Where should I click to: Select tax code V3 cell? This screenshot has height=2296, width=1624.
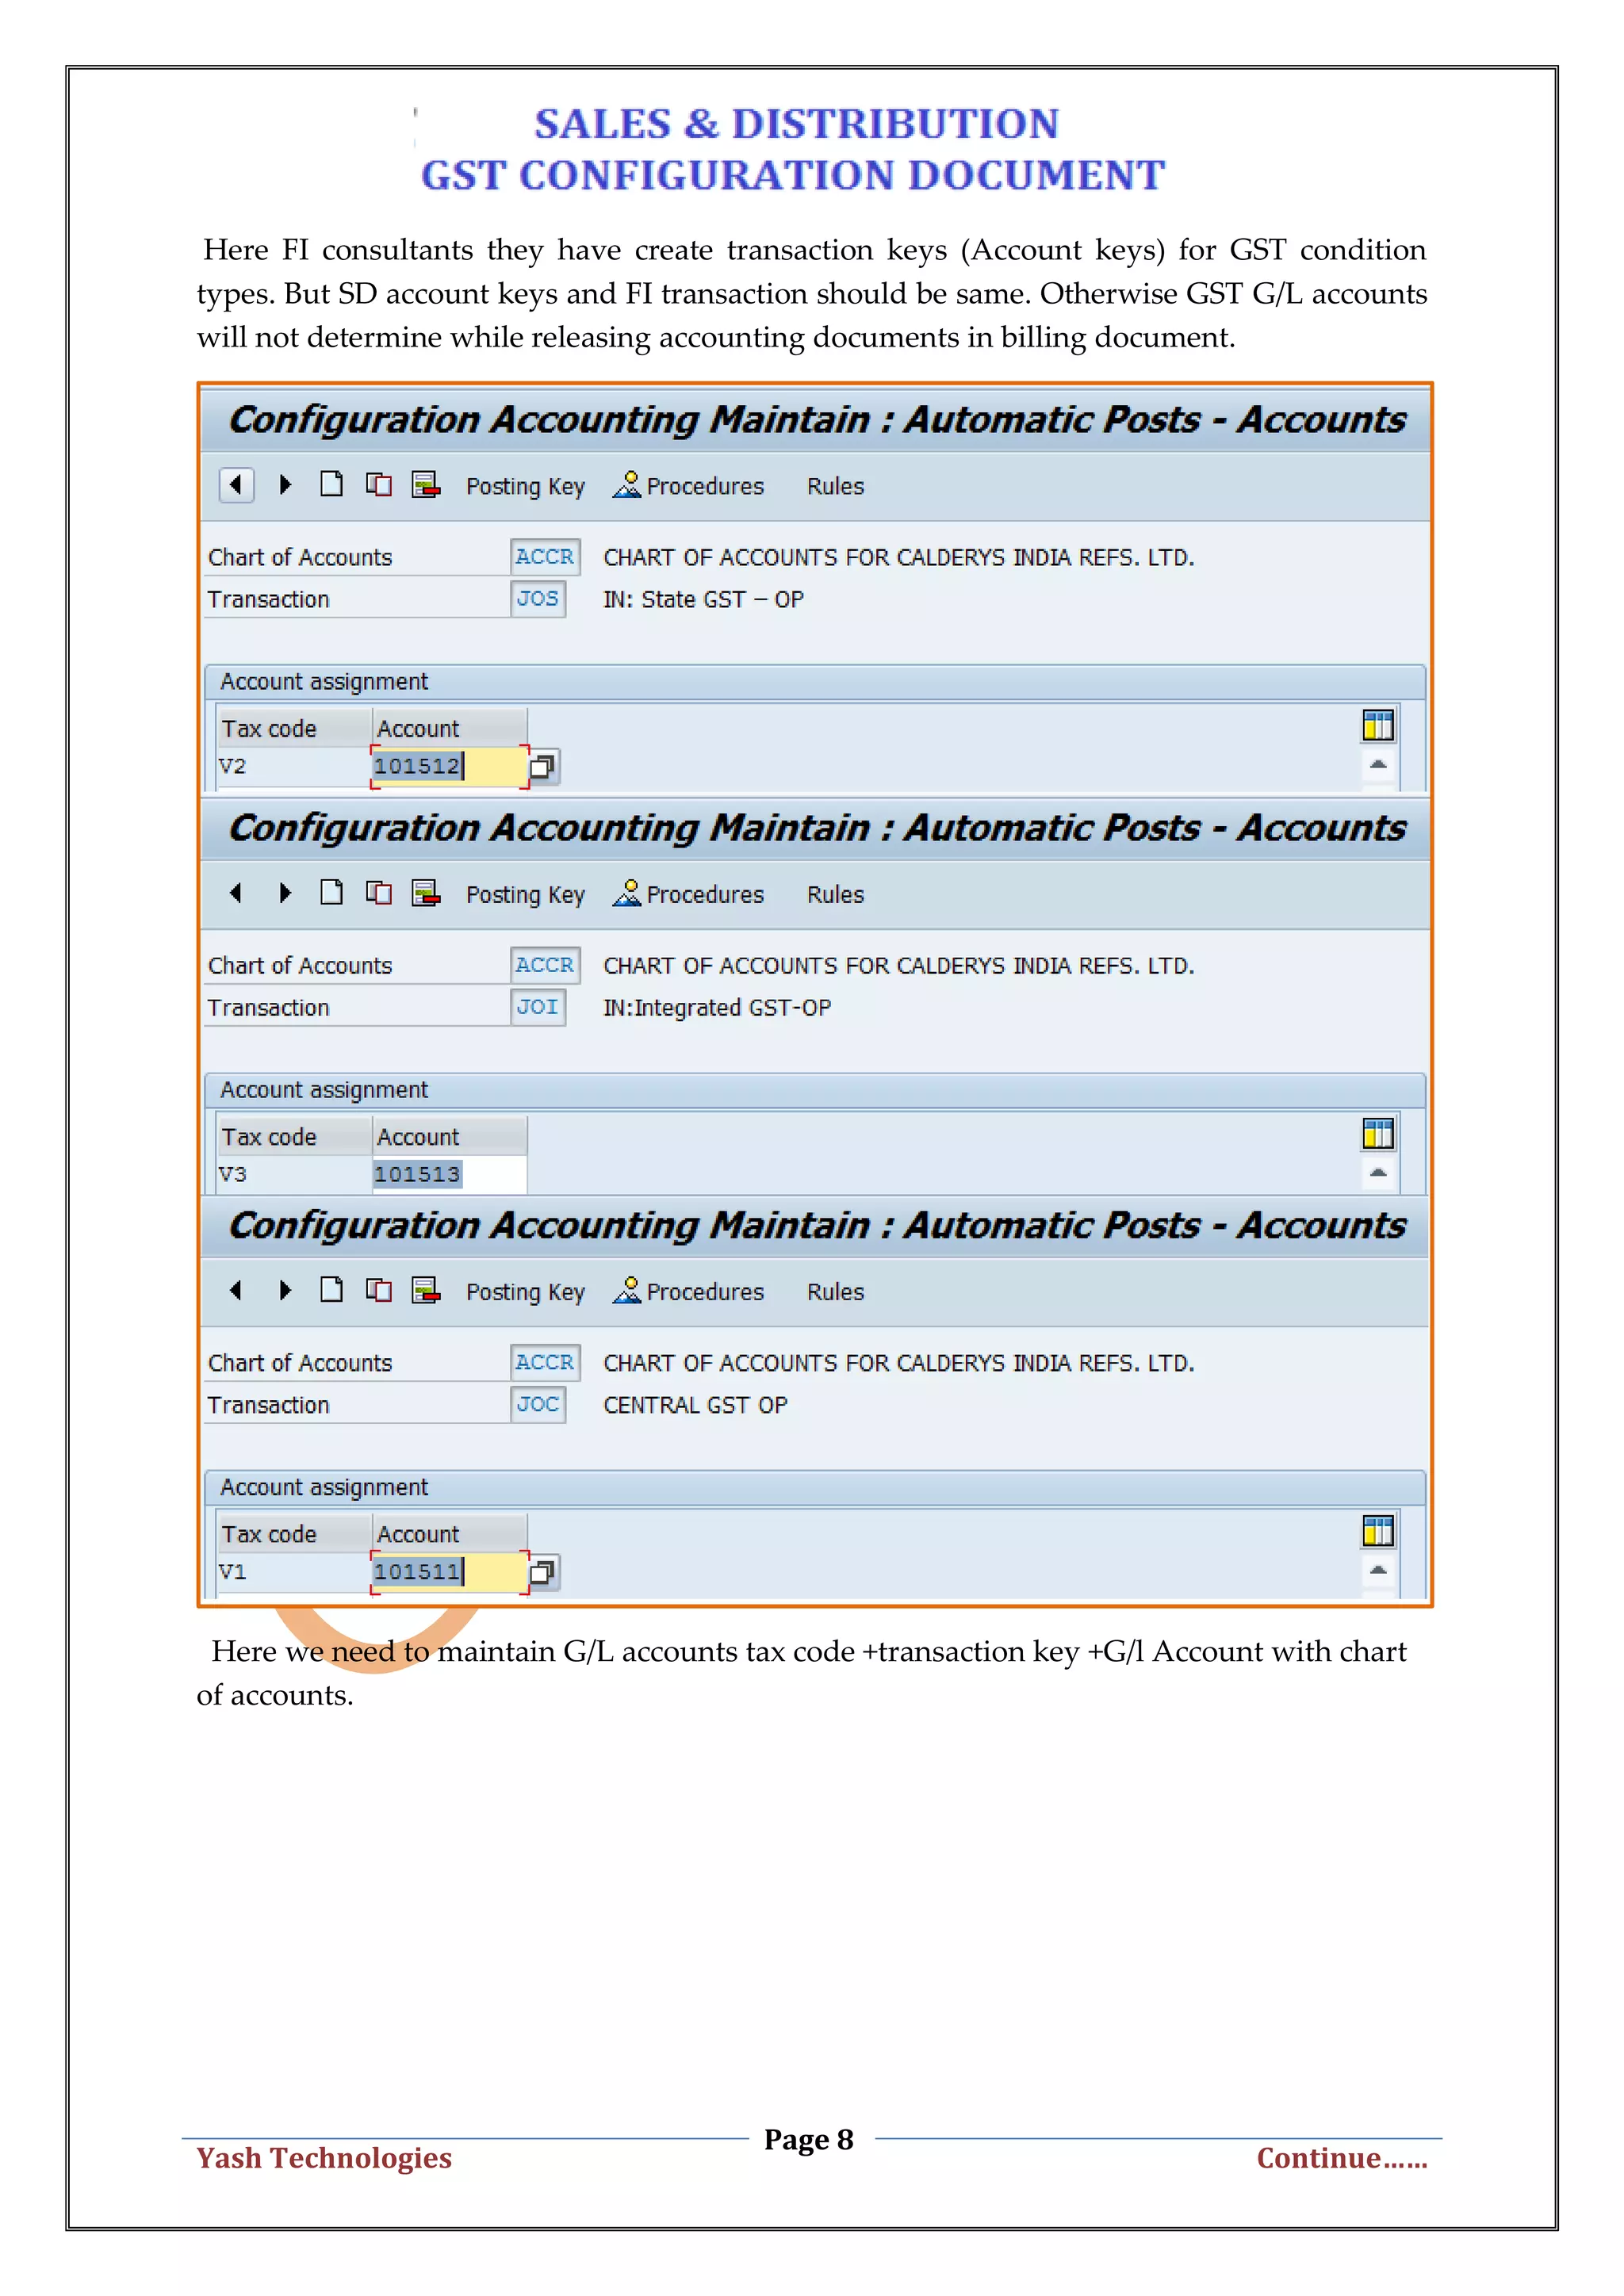pos(294,1174)
